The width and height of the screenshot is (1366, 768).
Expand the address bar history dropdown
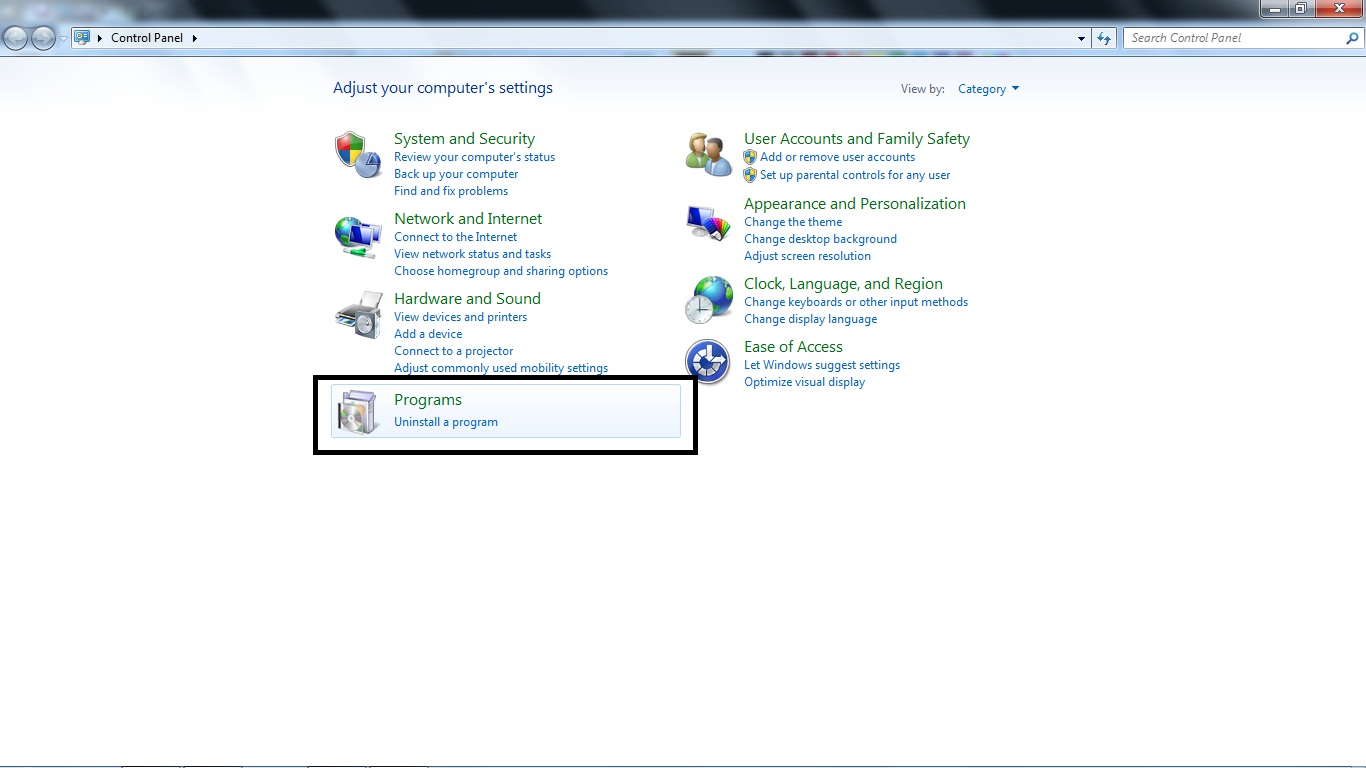tap(1082, 38)
